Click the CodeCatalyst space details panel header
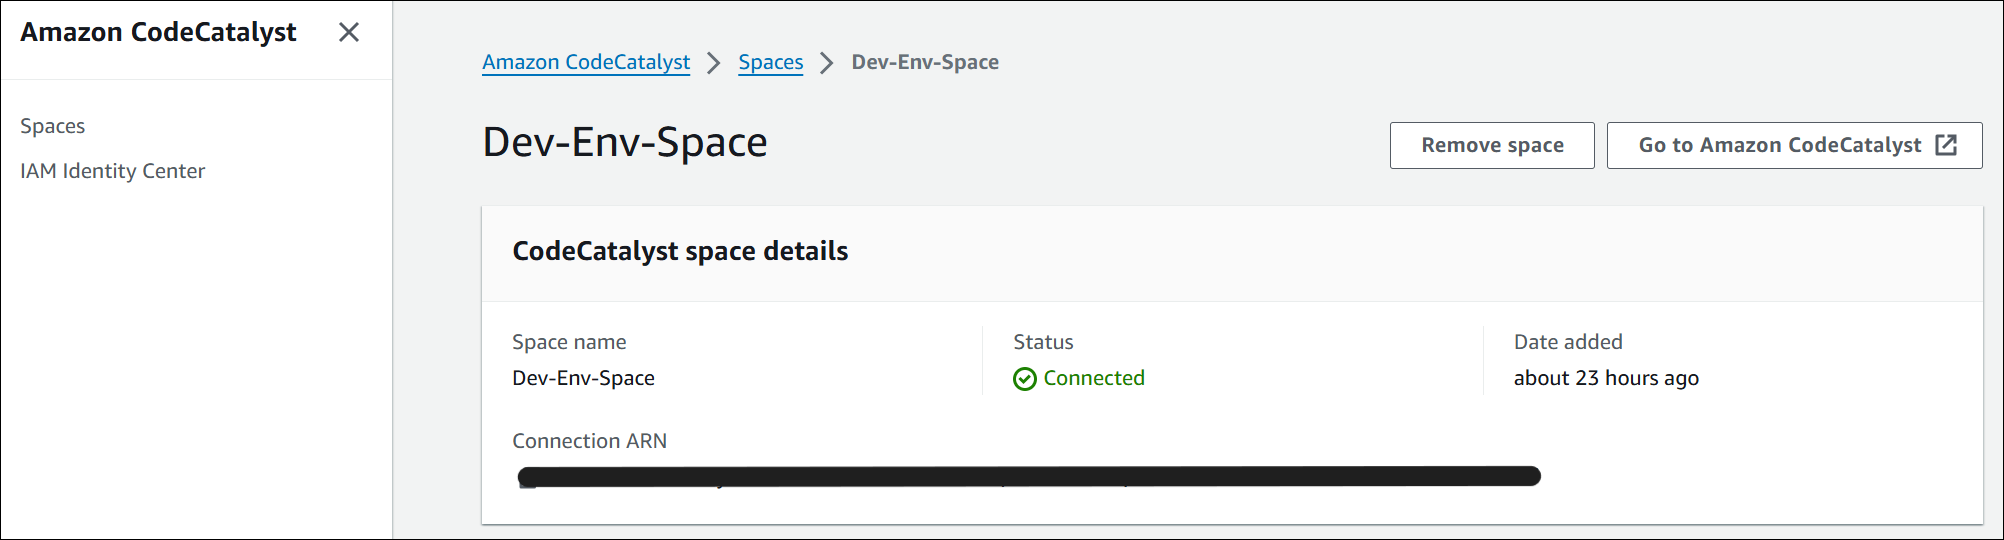Image resolution: width=2004 pixels, height=540 pixels. pyautogui.click(x=680, y=251)
